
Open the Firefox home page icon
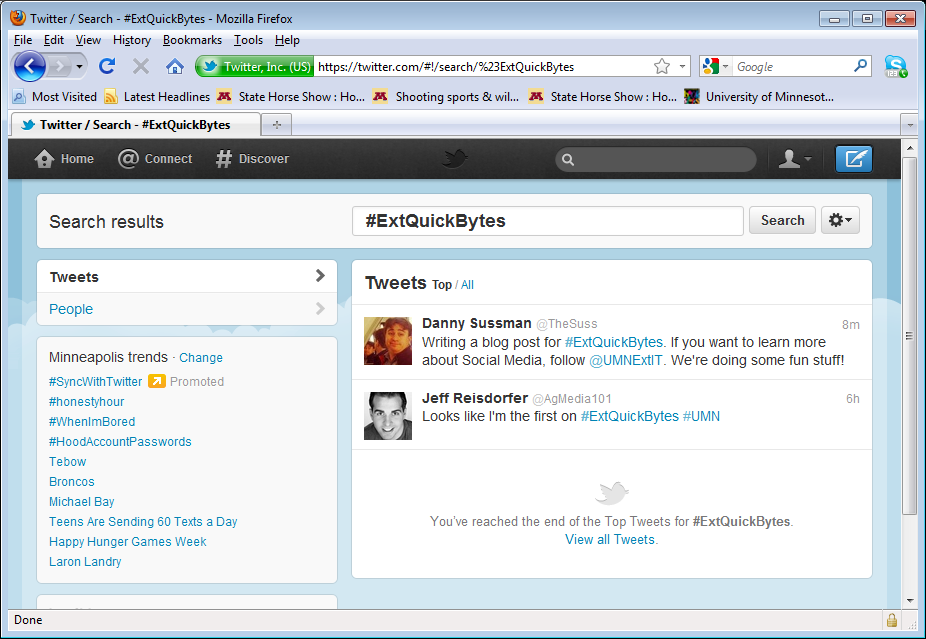(174, 66)
